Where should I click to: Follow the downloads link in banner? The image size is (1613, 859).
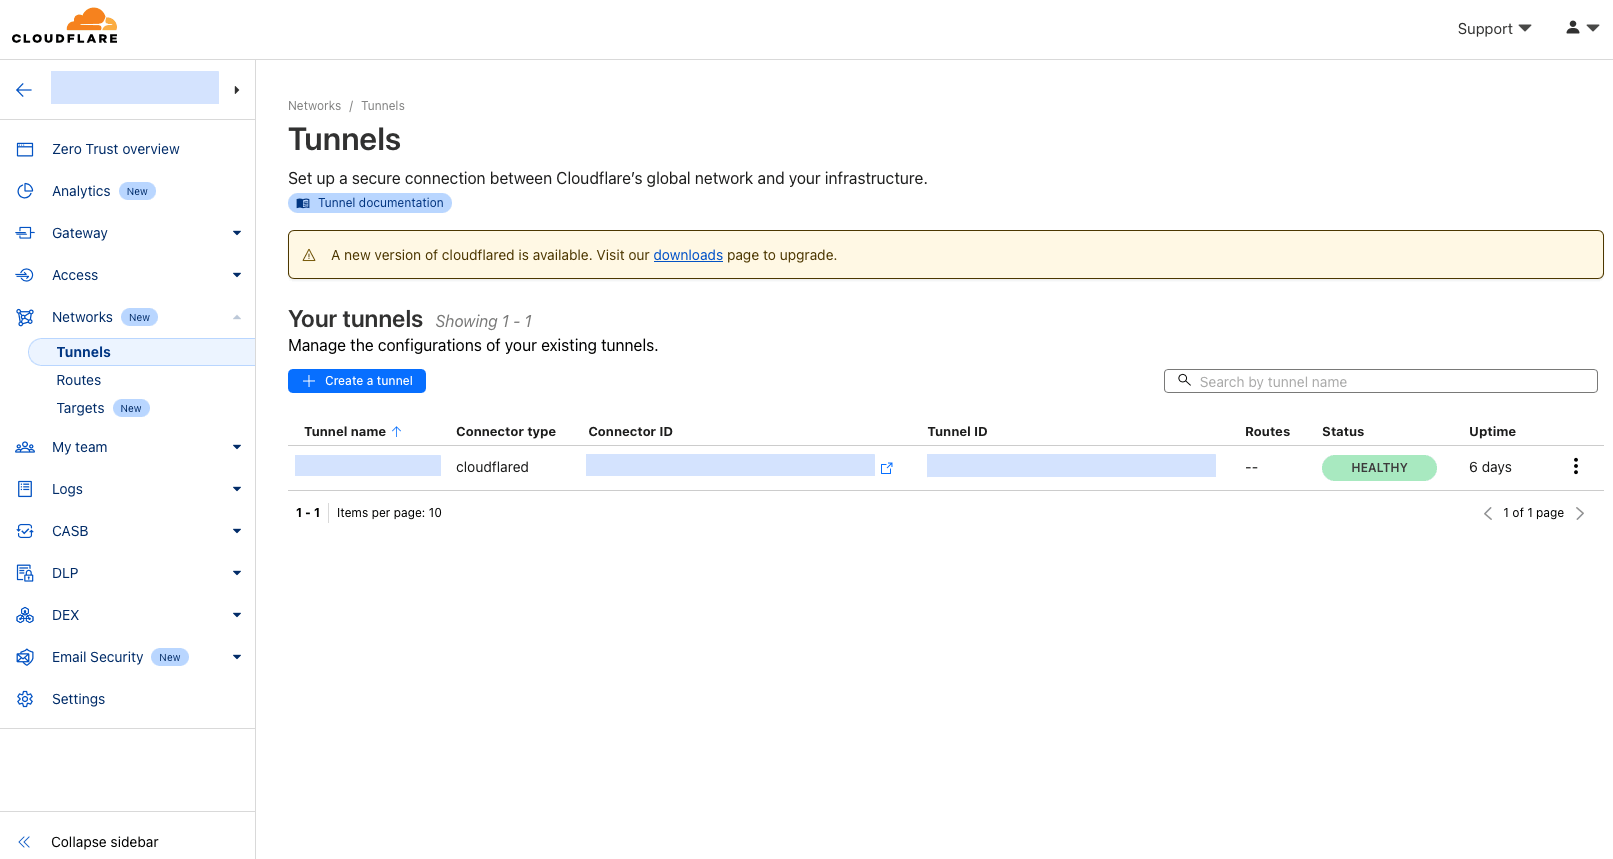688,255
